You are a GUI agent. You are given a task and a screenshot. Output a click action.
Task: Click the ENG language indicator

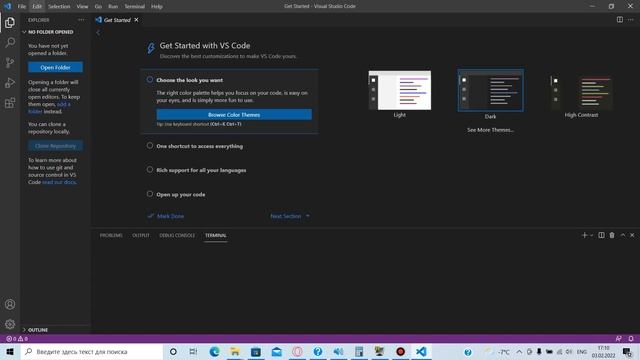tap(582, 351)
